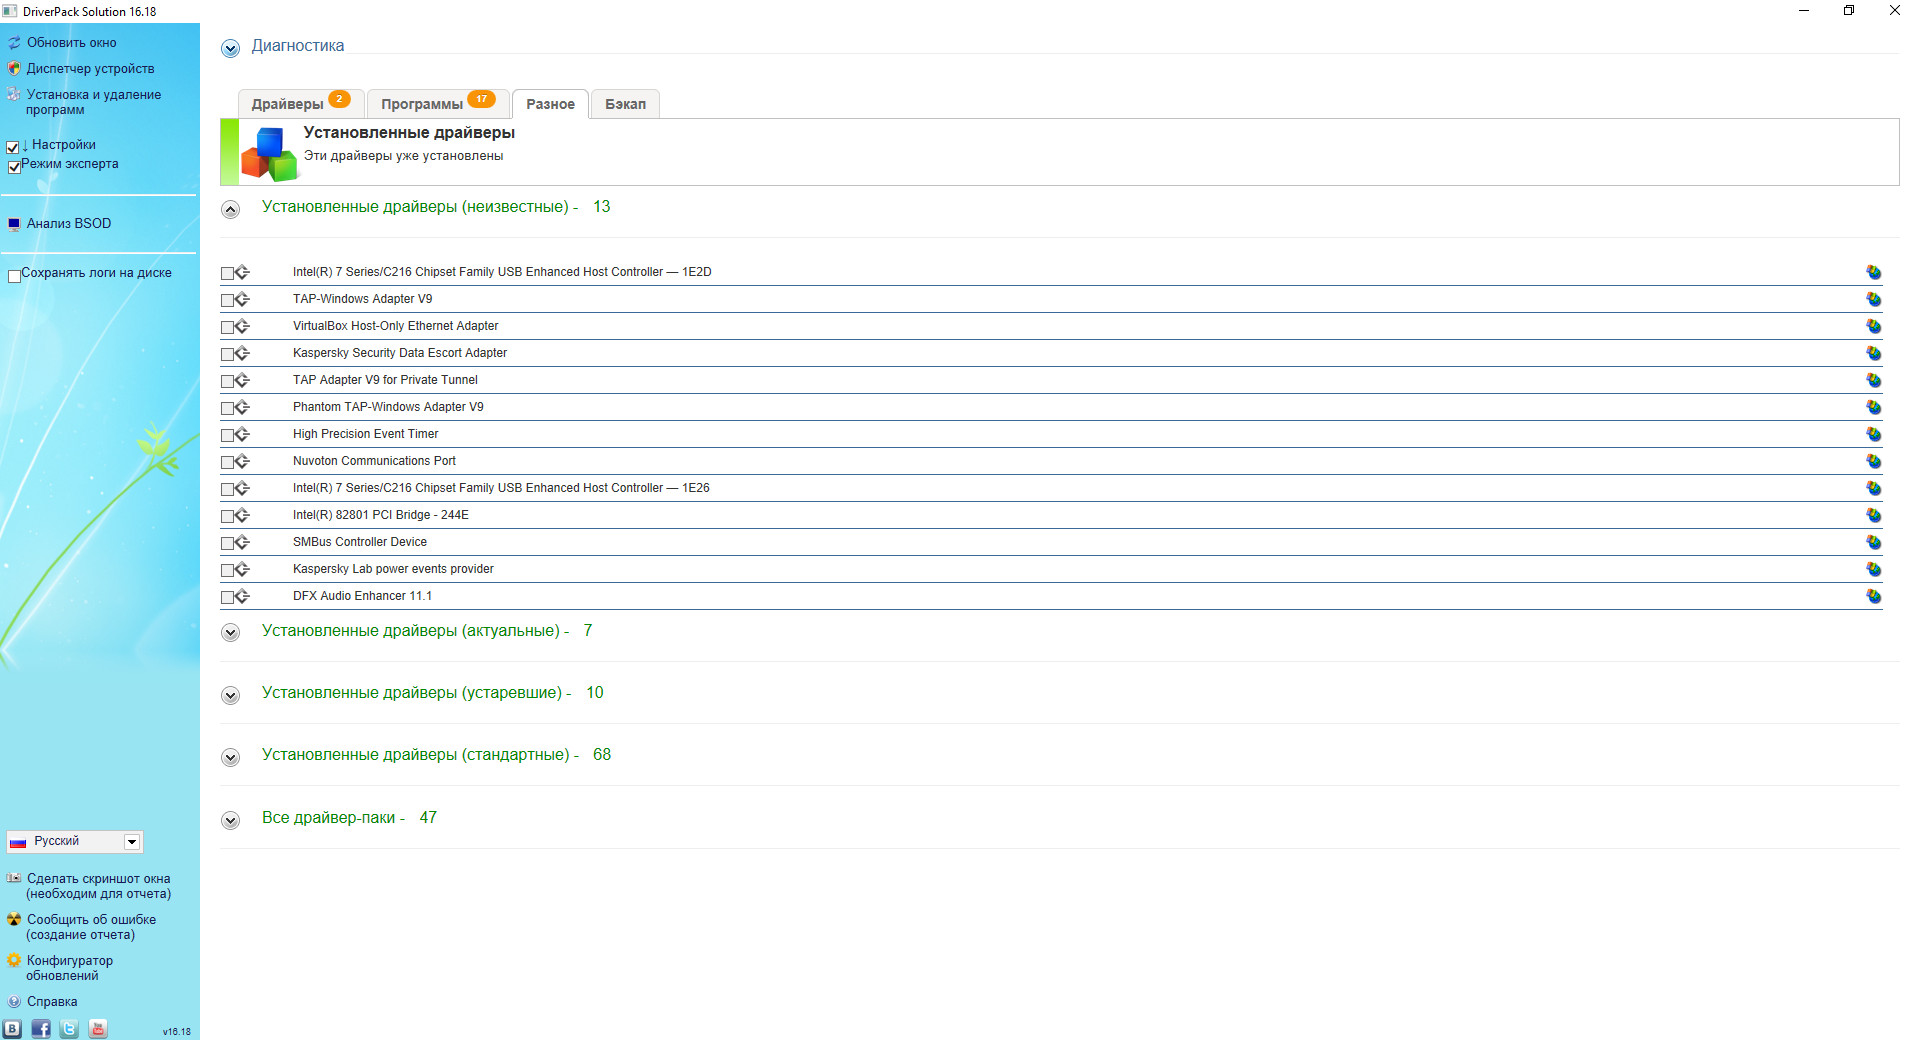Click the colored cubes driver icon
Image resolution: width=1920 pixels, height=1040 pixels.
click(269, 153)
